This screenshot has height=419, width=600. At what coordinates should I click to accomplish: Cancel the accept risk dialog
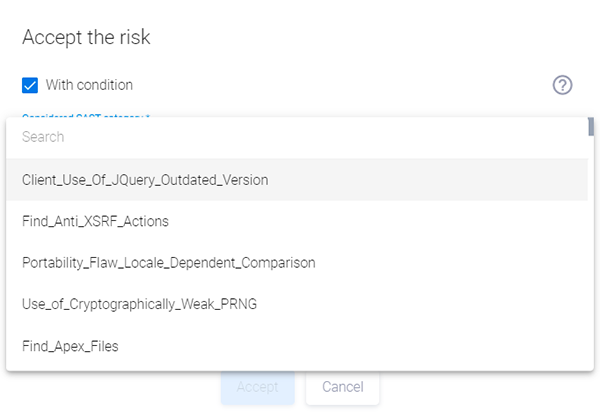coord(342,387)
